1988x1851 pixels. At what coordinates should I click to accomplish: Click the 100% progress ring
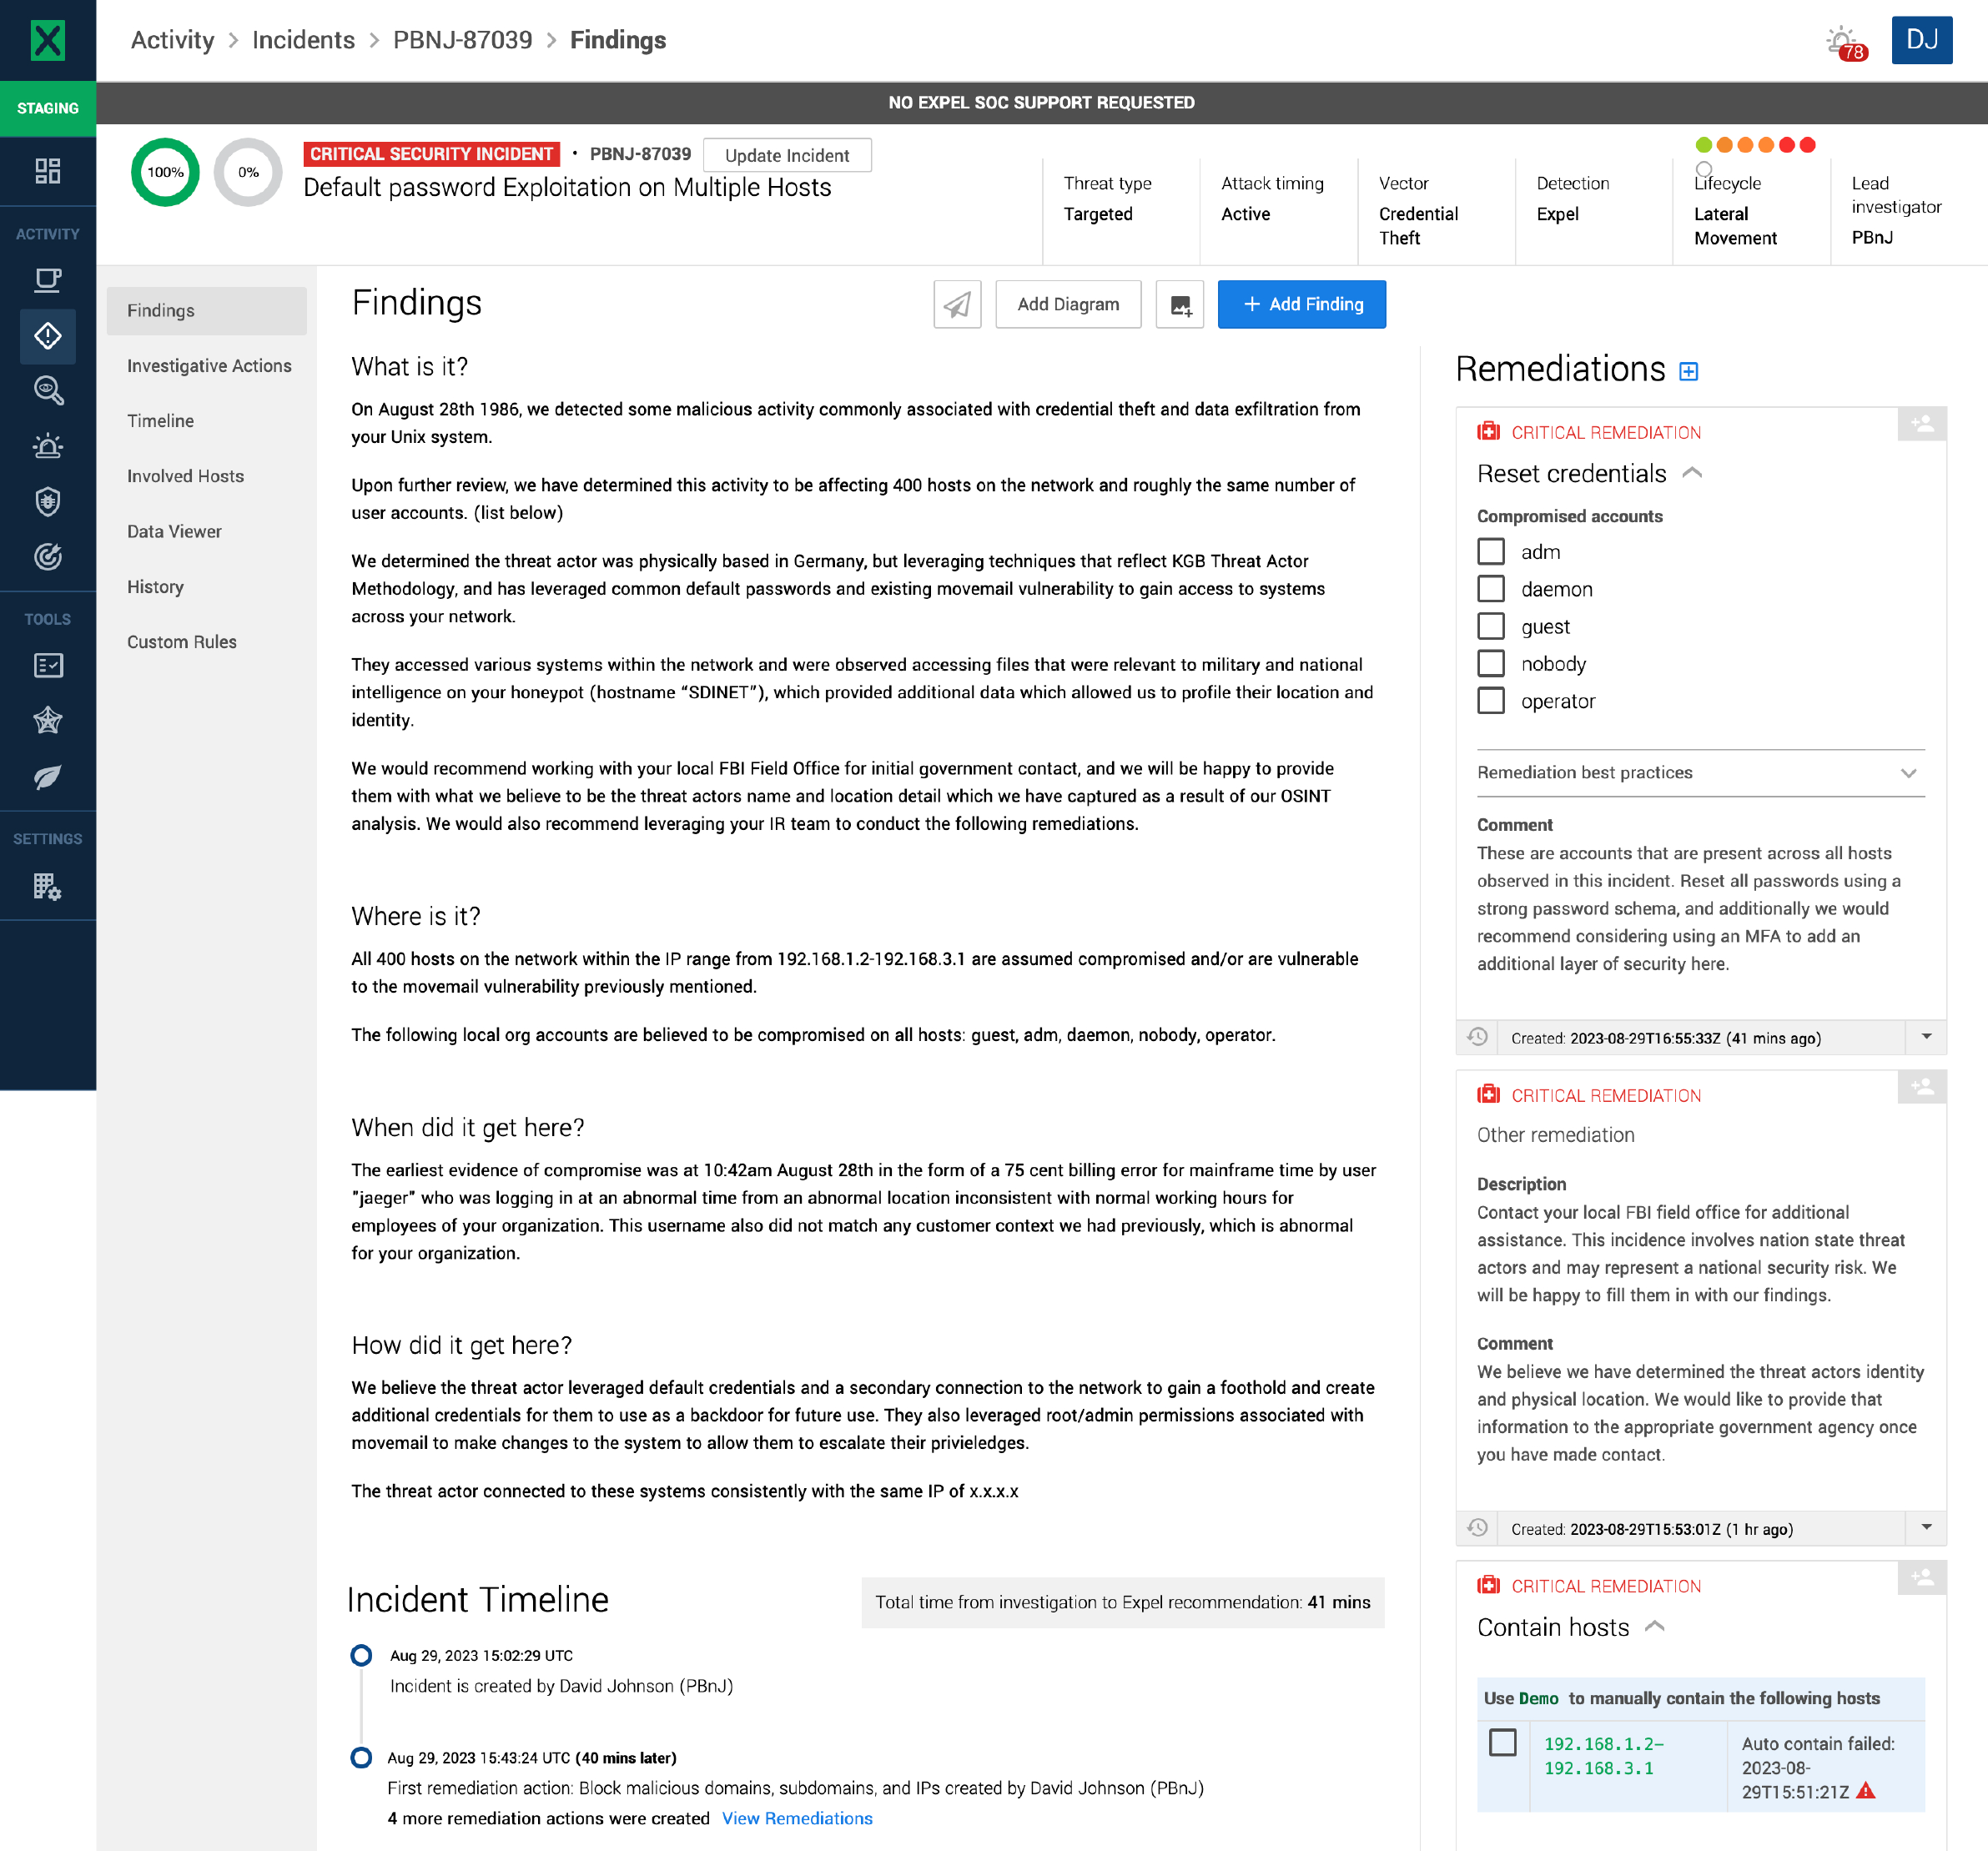pyautogui.click(x=165, y=172)
